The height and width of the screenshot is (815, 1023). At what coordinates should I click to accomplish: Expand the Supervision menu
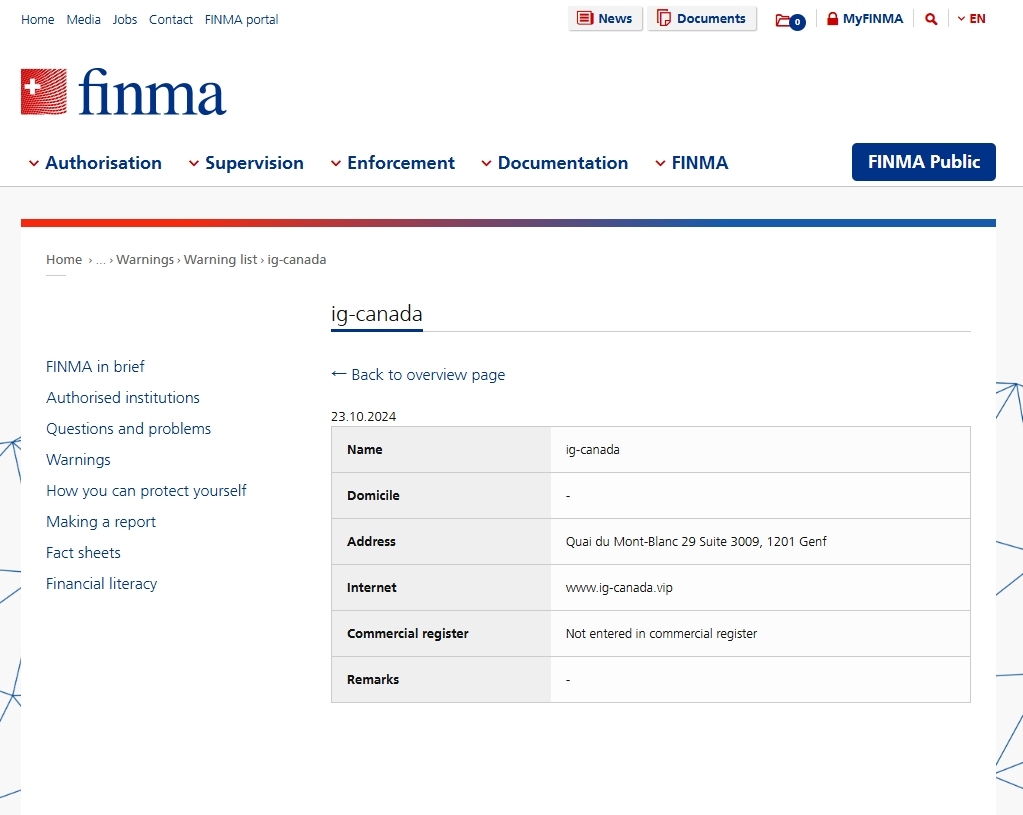pos(246,163)
